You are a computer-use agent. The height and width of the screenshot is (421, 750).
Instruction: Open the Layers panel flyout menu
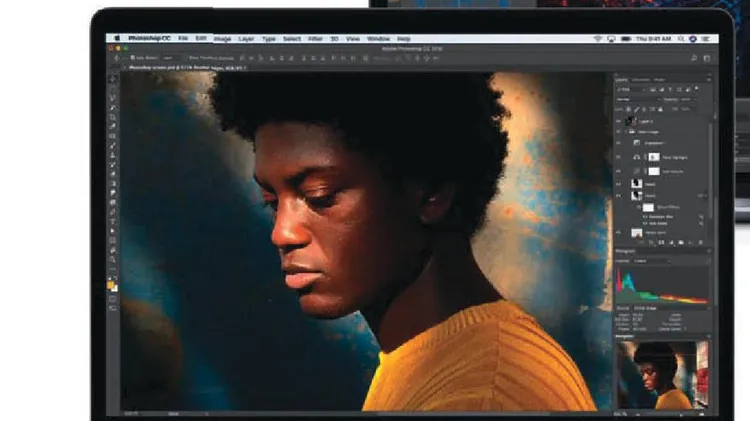point(709,80)
